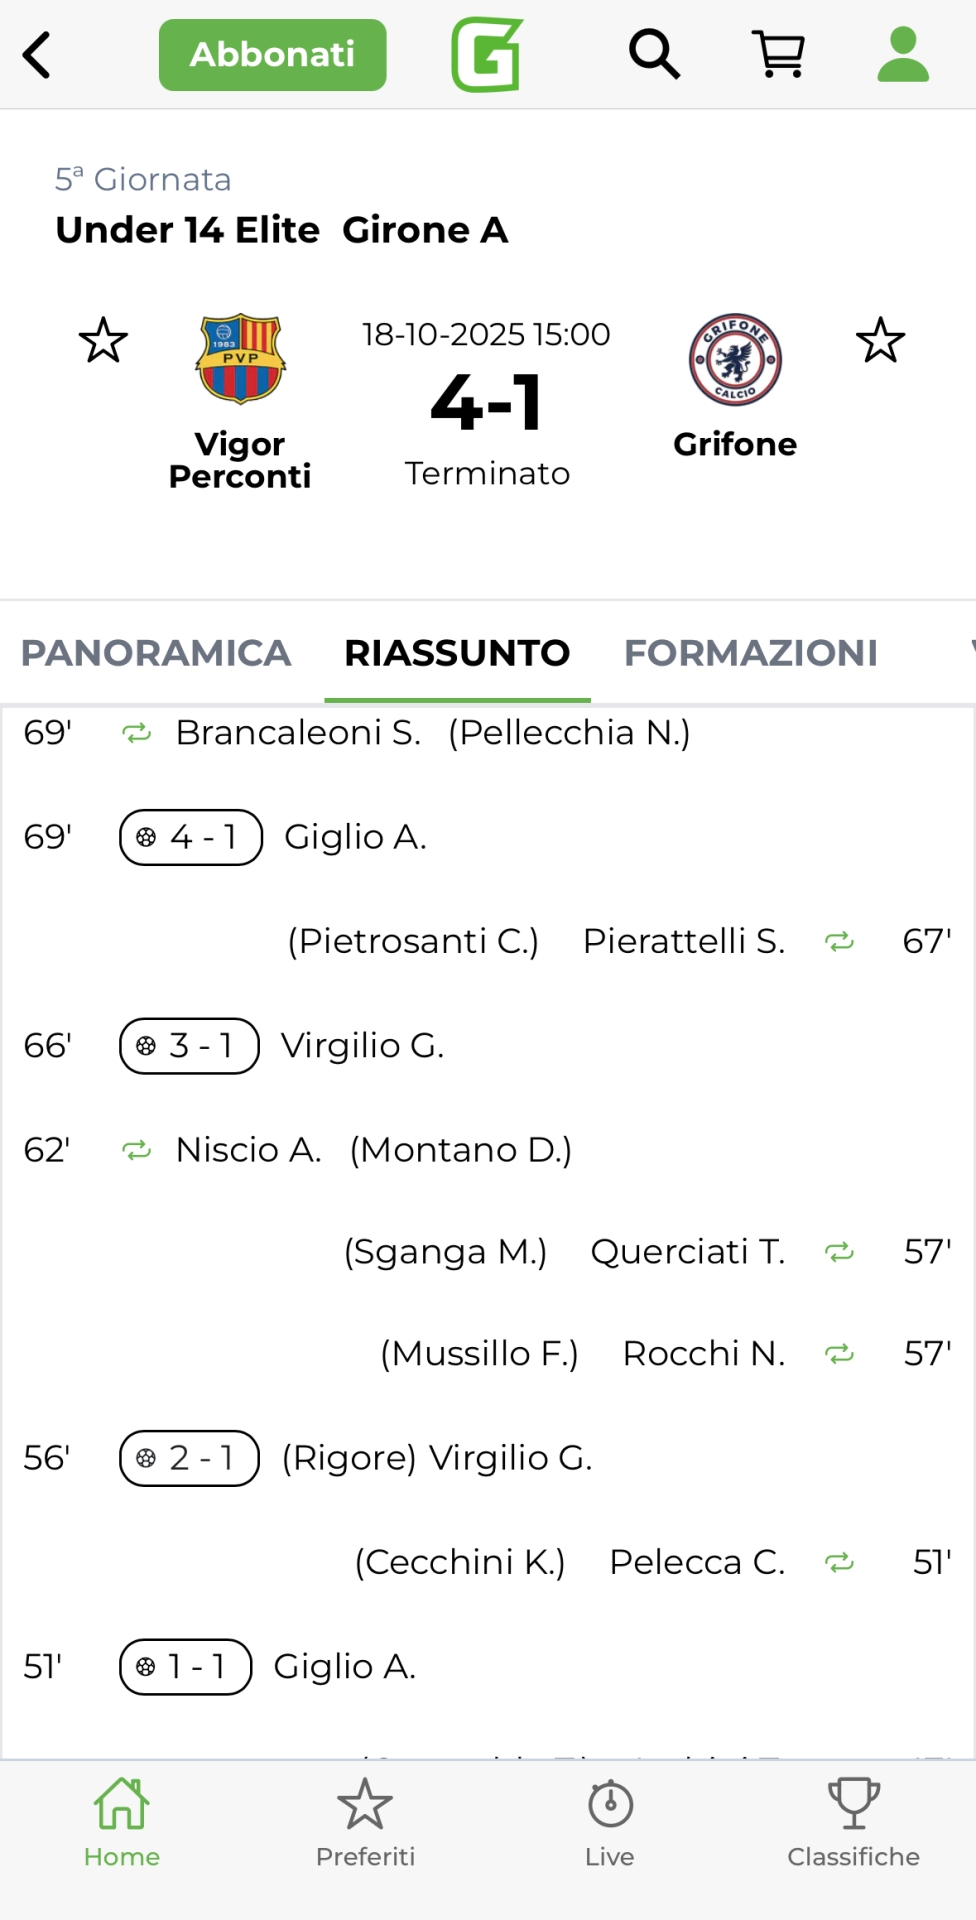Tap Virgilio G. penalty goal entry
976x1920 pixels.
coord(437,1459)
